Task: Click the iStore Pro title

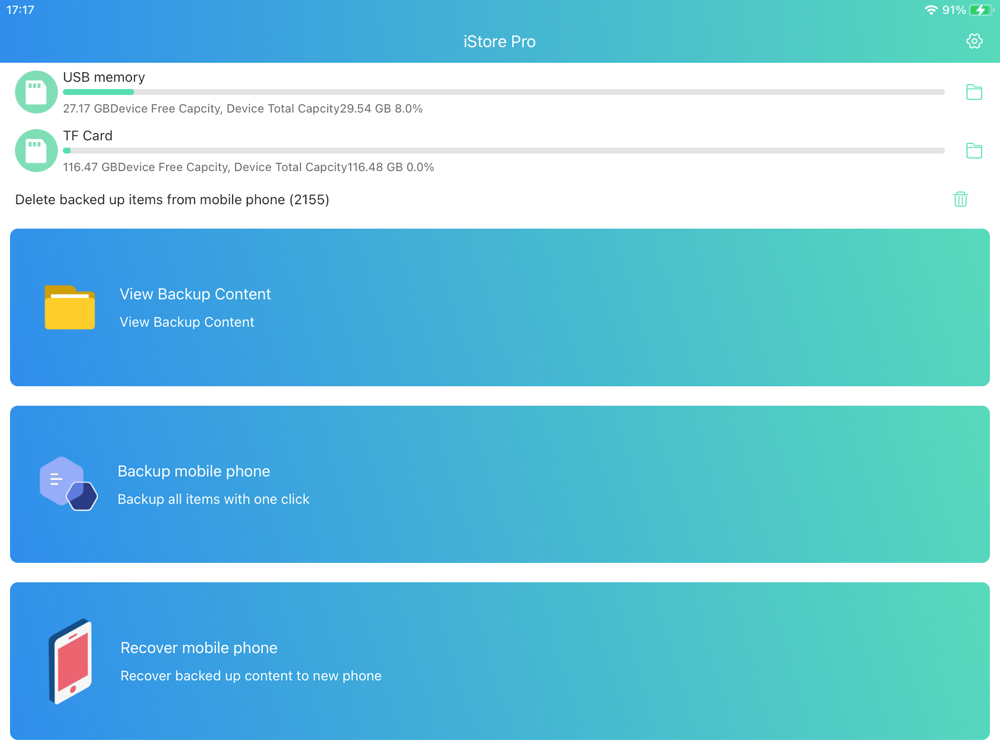Action: click(x=499, y=41)
